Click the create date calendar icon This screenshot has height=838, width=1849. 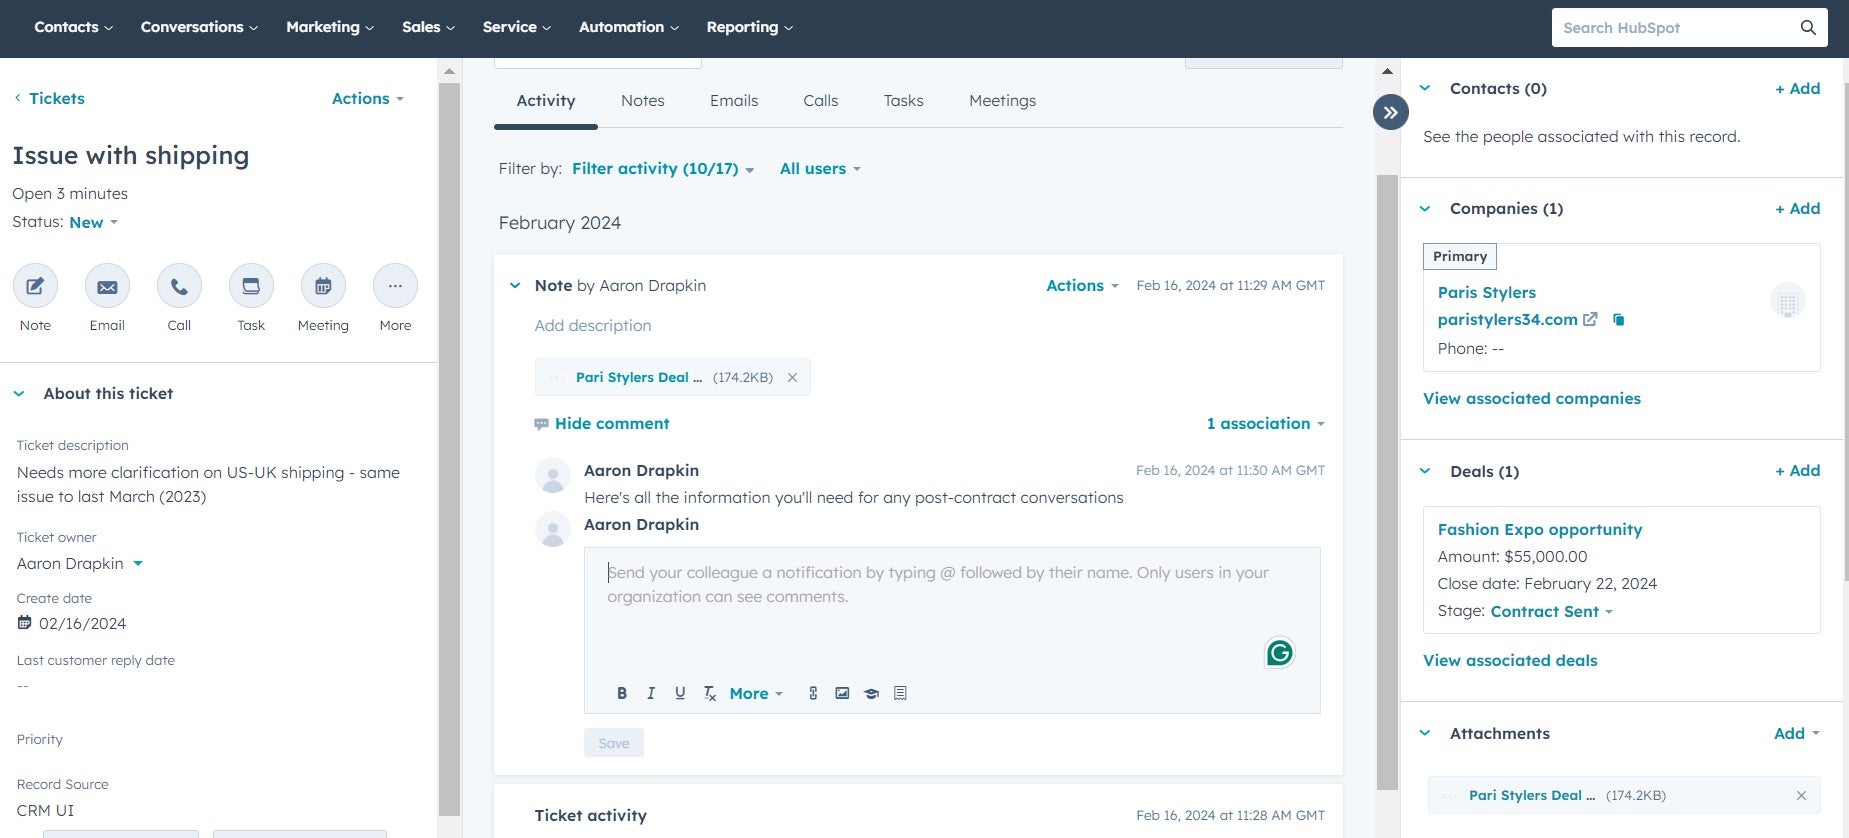(x=25, y=623)
